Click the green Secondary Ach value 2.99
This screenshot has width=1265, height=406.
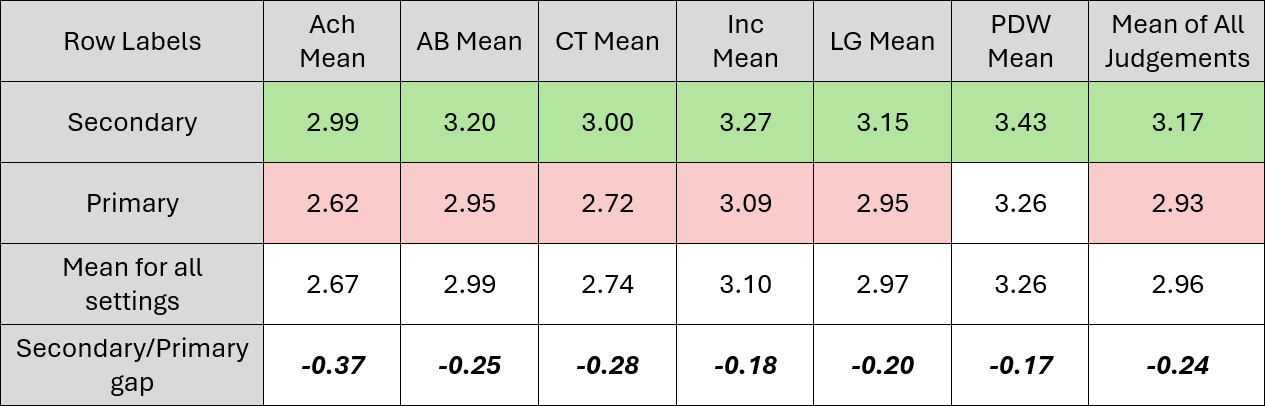click(x=335, y=122)
